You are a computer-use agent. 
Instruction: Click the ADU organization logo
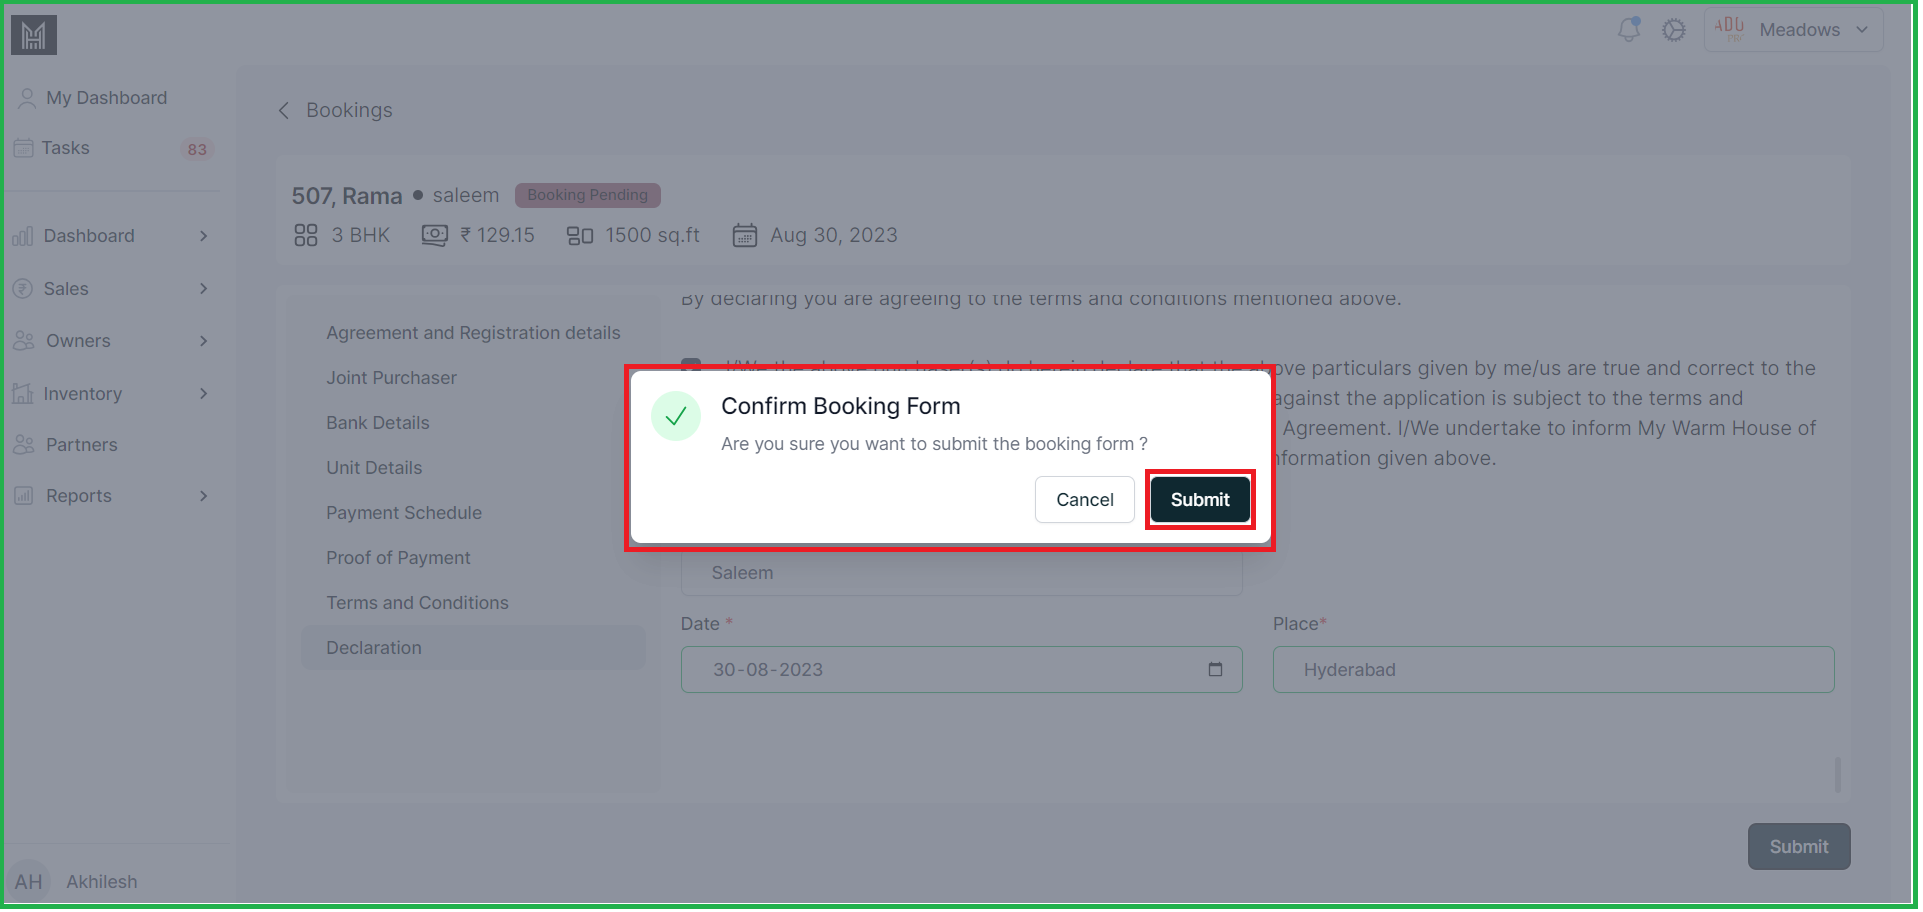pos(1729,28)
